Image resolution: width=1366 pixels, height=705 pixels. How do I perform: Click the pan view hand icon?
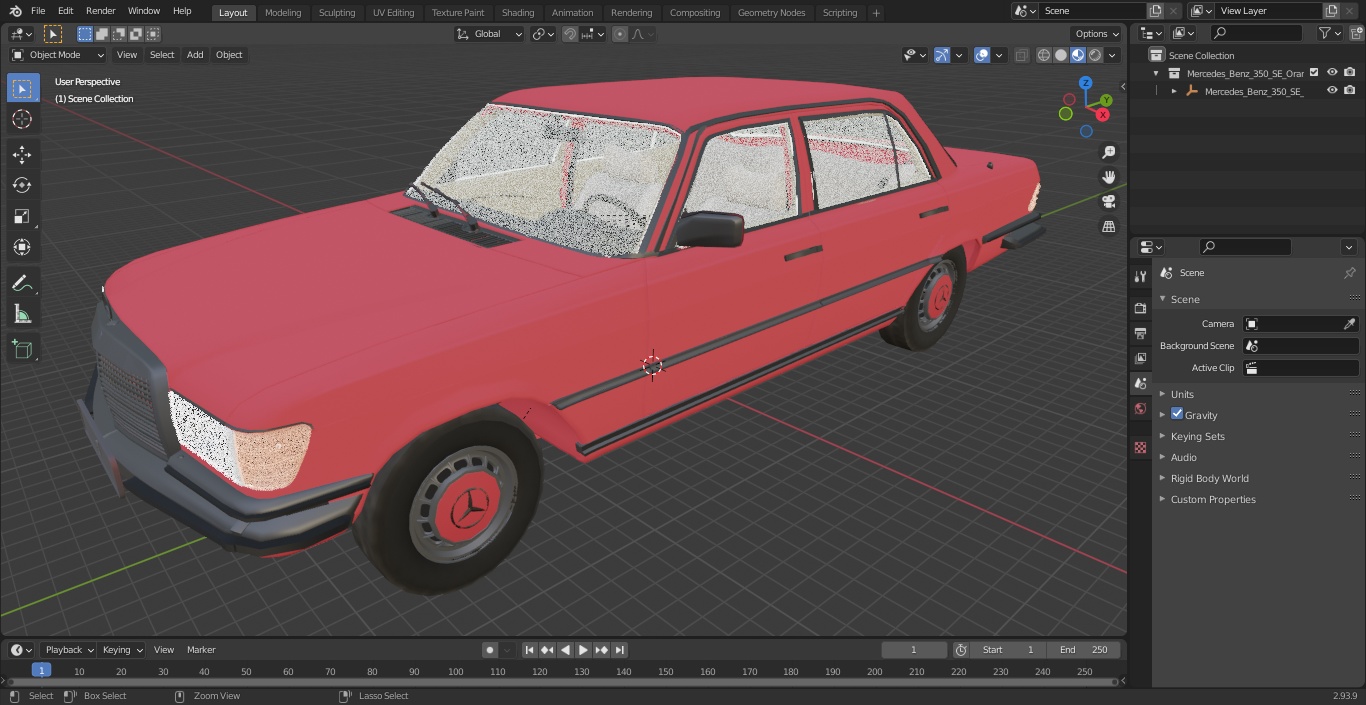coord(1108,177)
